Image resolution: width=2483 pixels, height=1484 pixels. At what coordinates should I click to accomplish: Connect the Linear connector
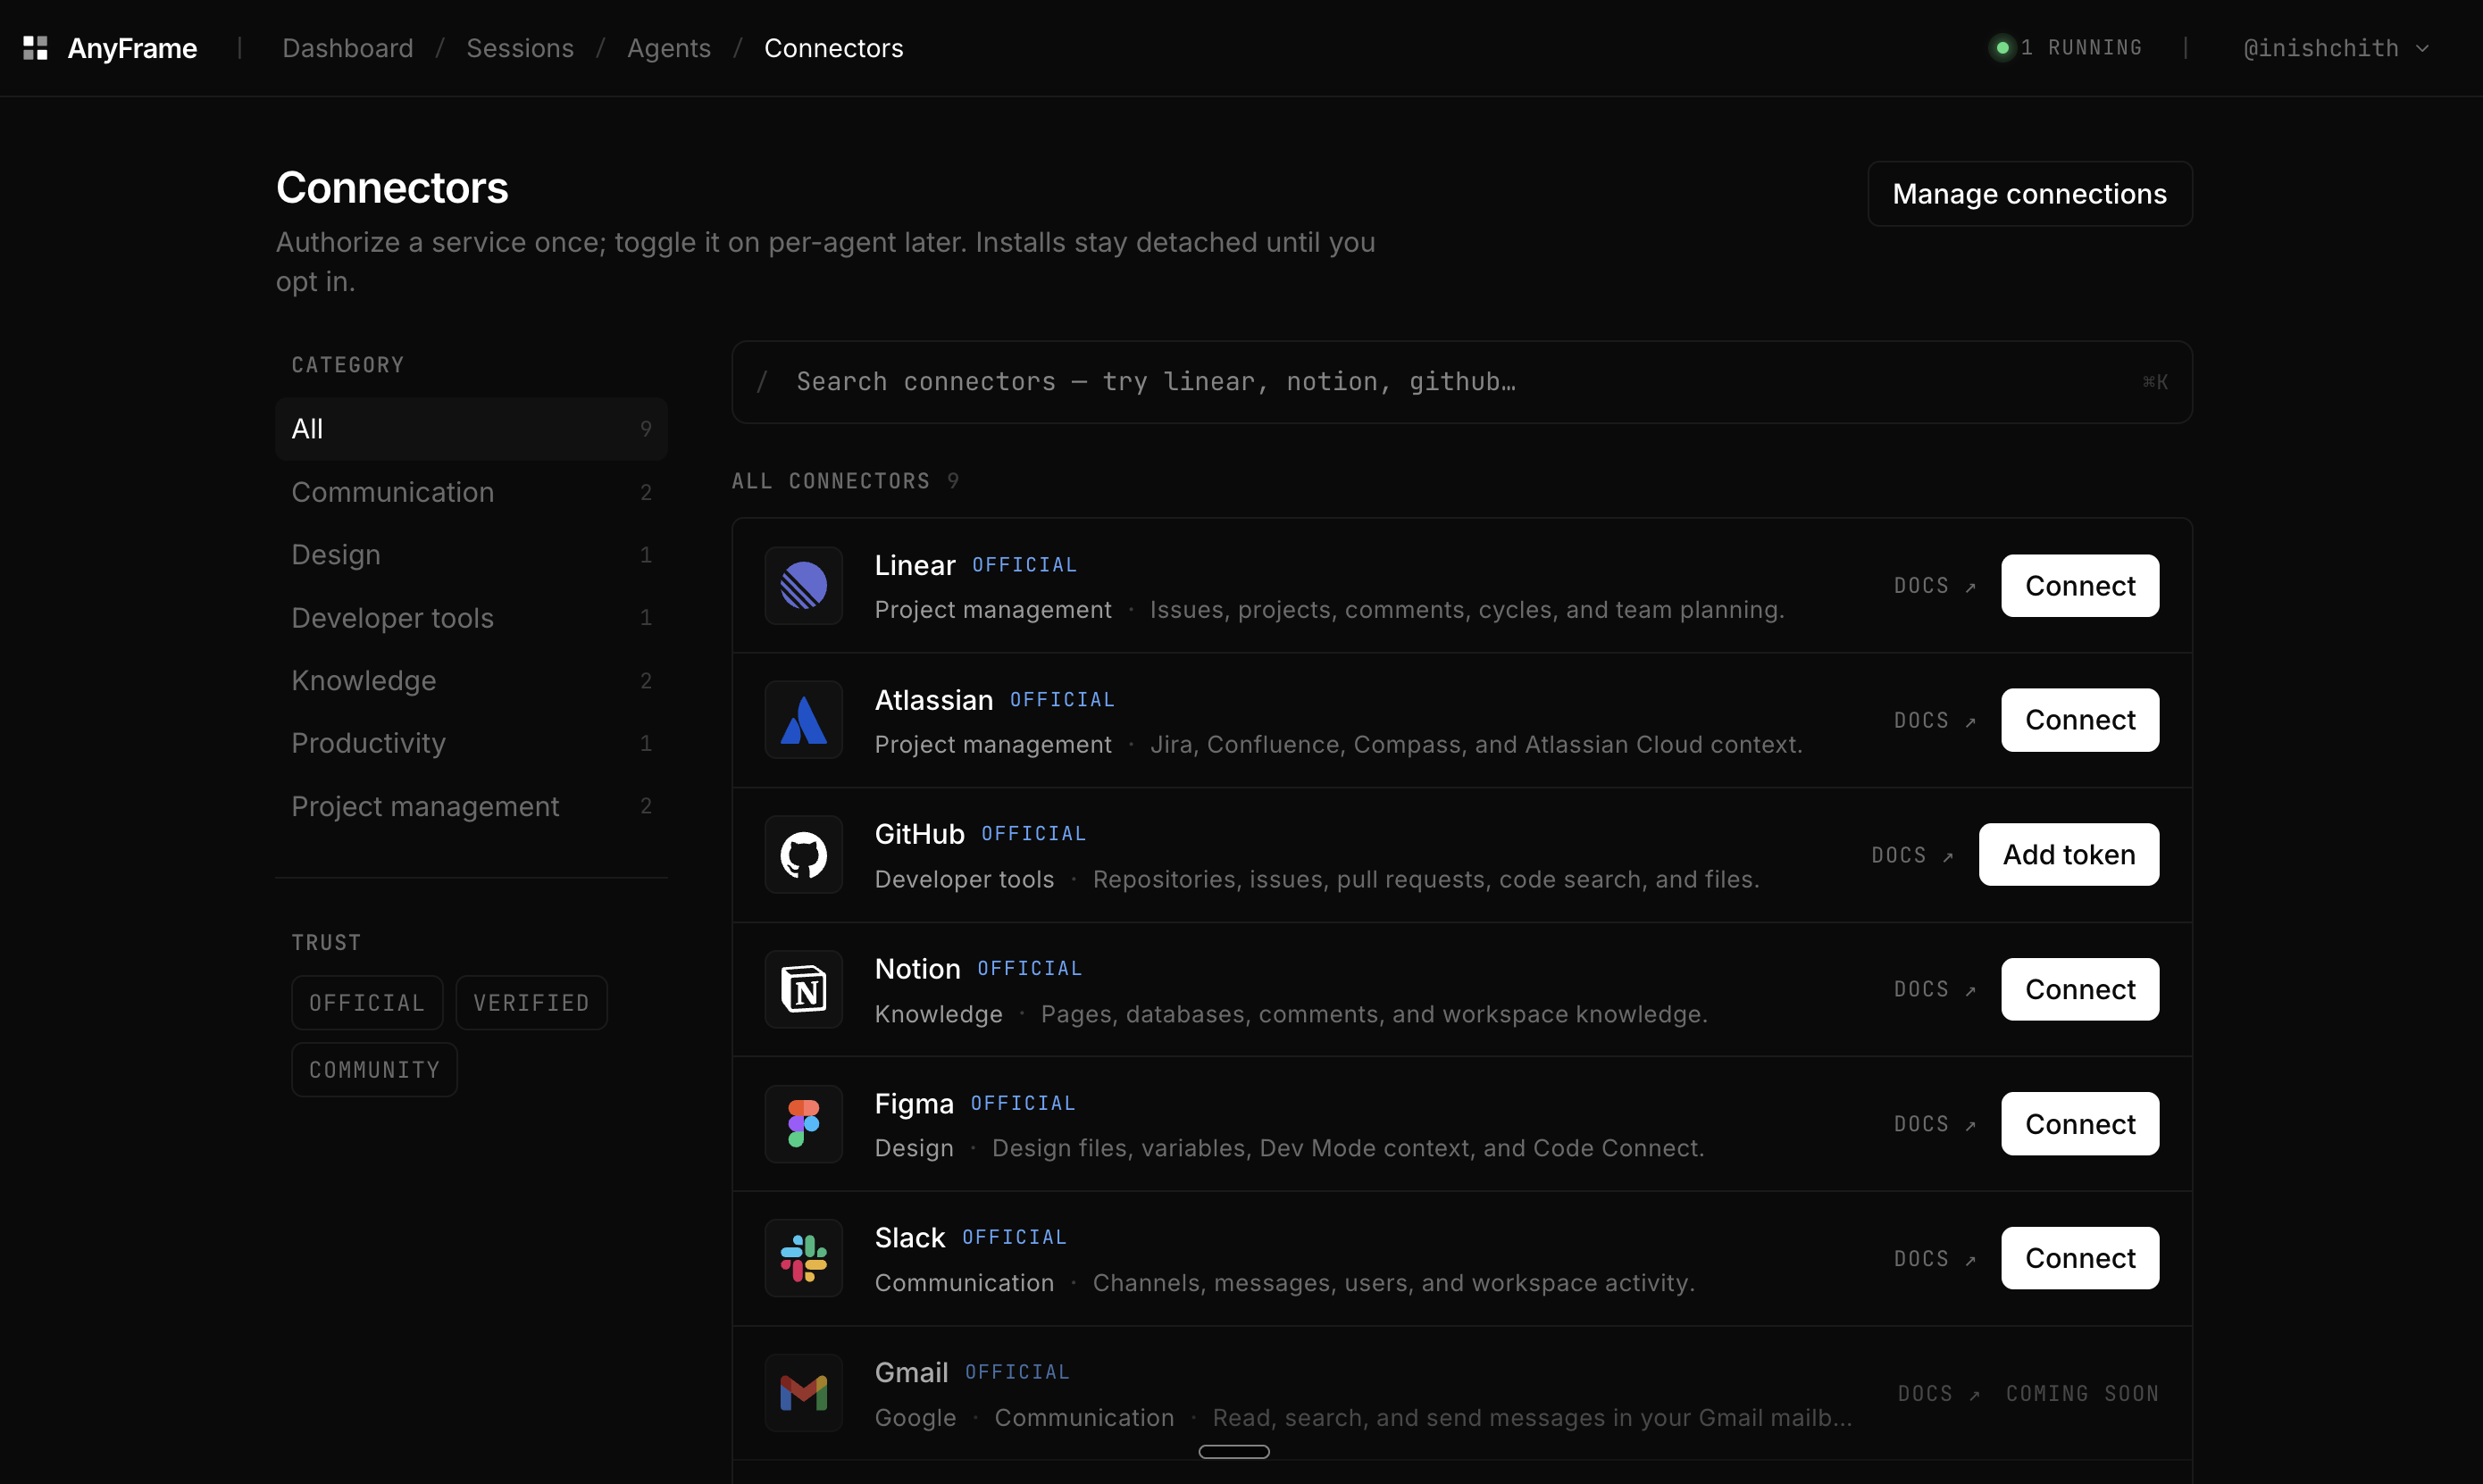click(x=2079, y=586)
